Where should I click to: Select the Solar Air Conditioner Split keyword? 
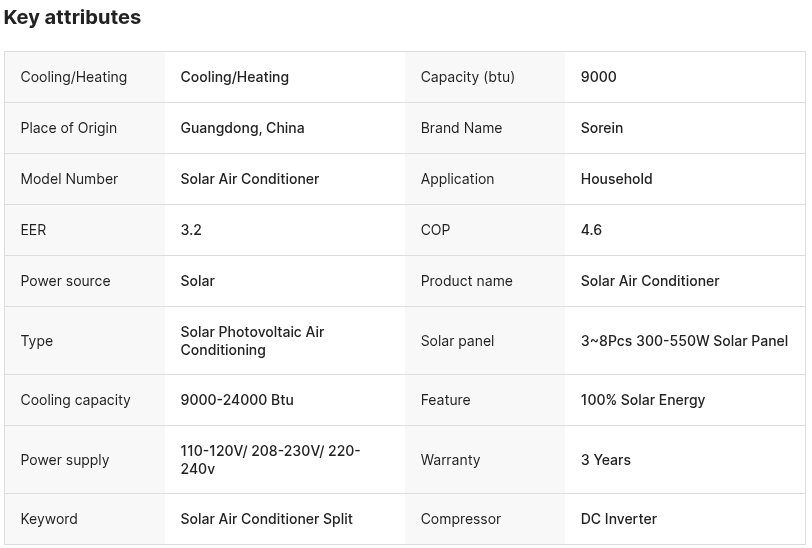tap(266, 519)
